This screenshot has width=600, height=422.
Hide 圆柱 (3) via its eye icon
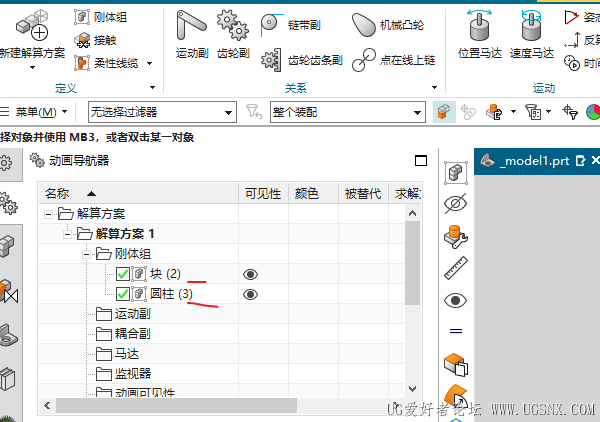click(251, 294)
